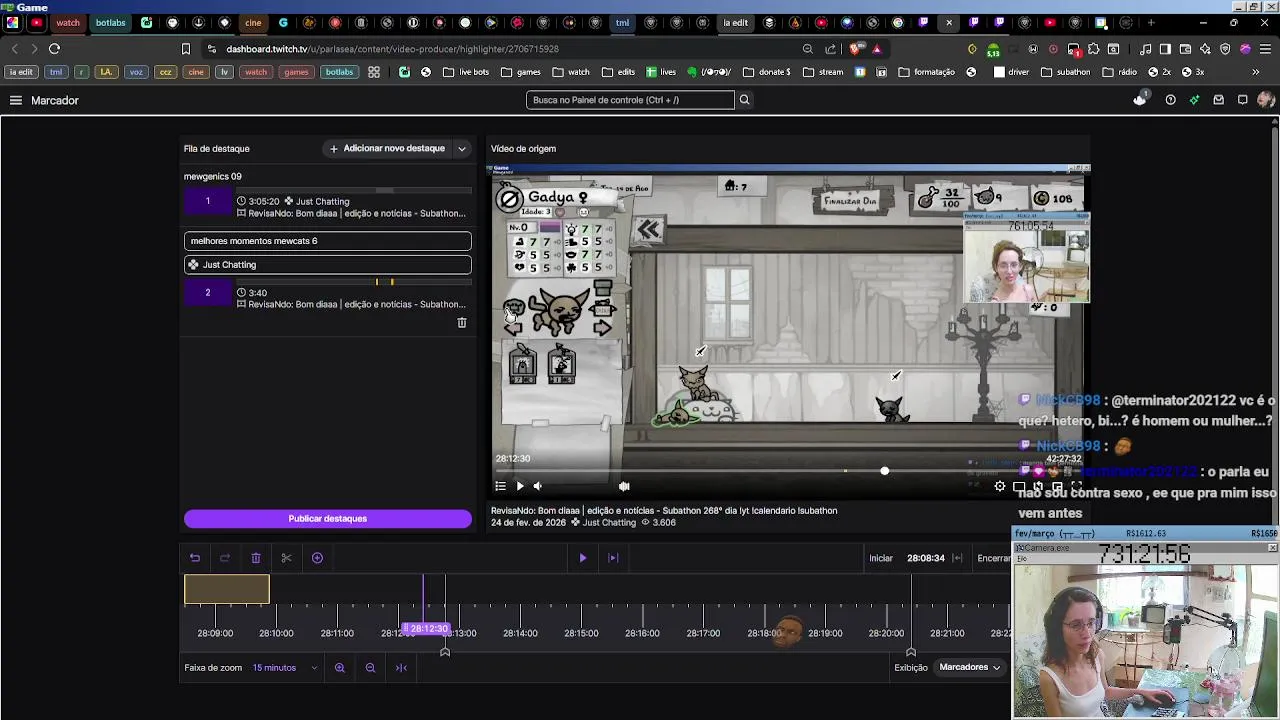
Task: Open the whispers chat bubble icon
Action: pos(1242,100)
